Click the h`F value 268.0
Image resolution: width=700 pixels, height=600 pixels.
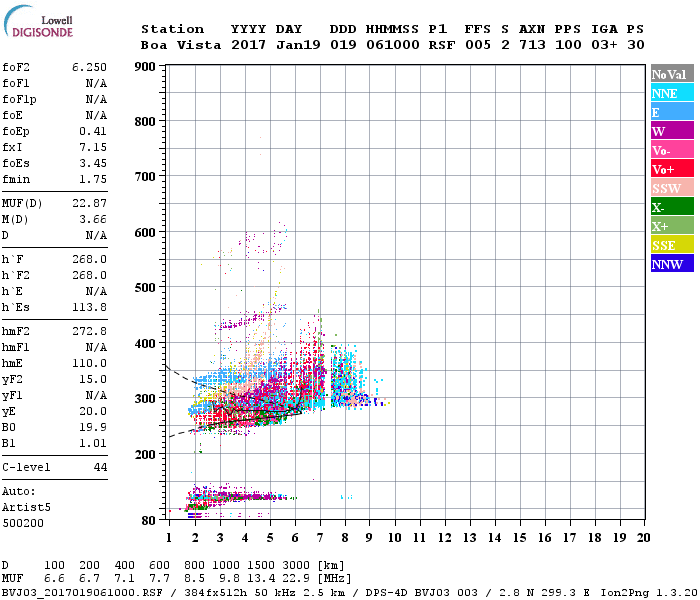click(90, 259)
